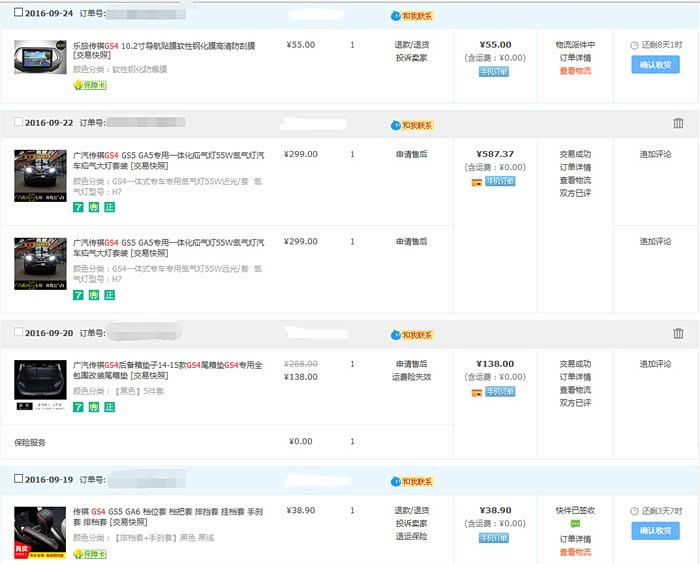The image size is (700, 564).
Task: Toggle checkbox beside the 2016-09-19 order
Action: pos(18,479)
